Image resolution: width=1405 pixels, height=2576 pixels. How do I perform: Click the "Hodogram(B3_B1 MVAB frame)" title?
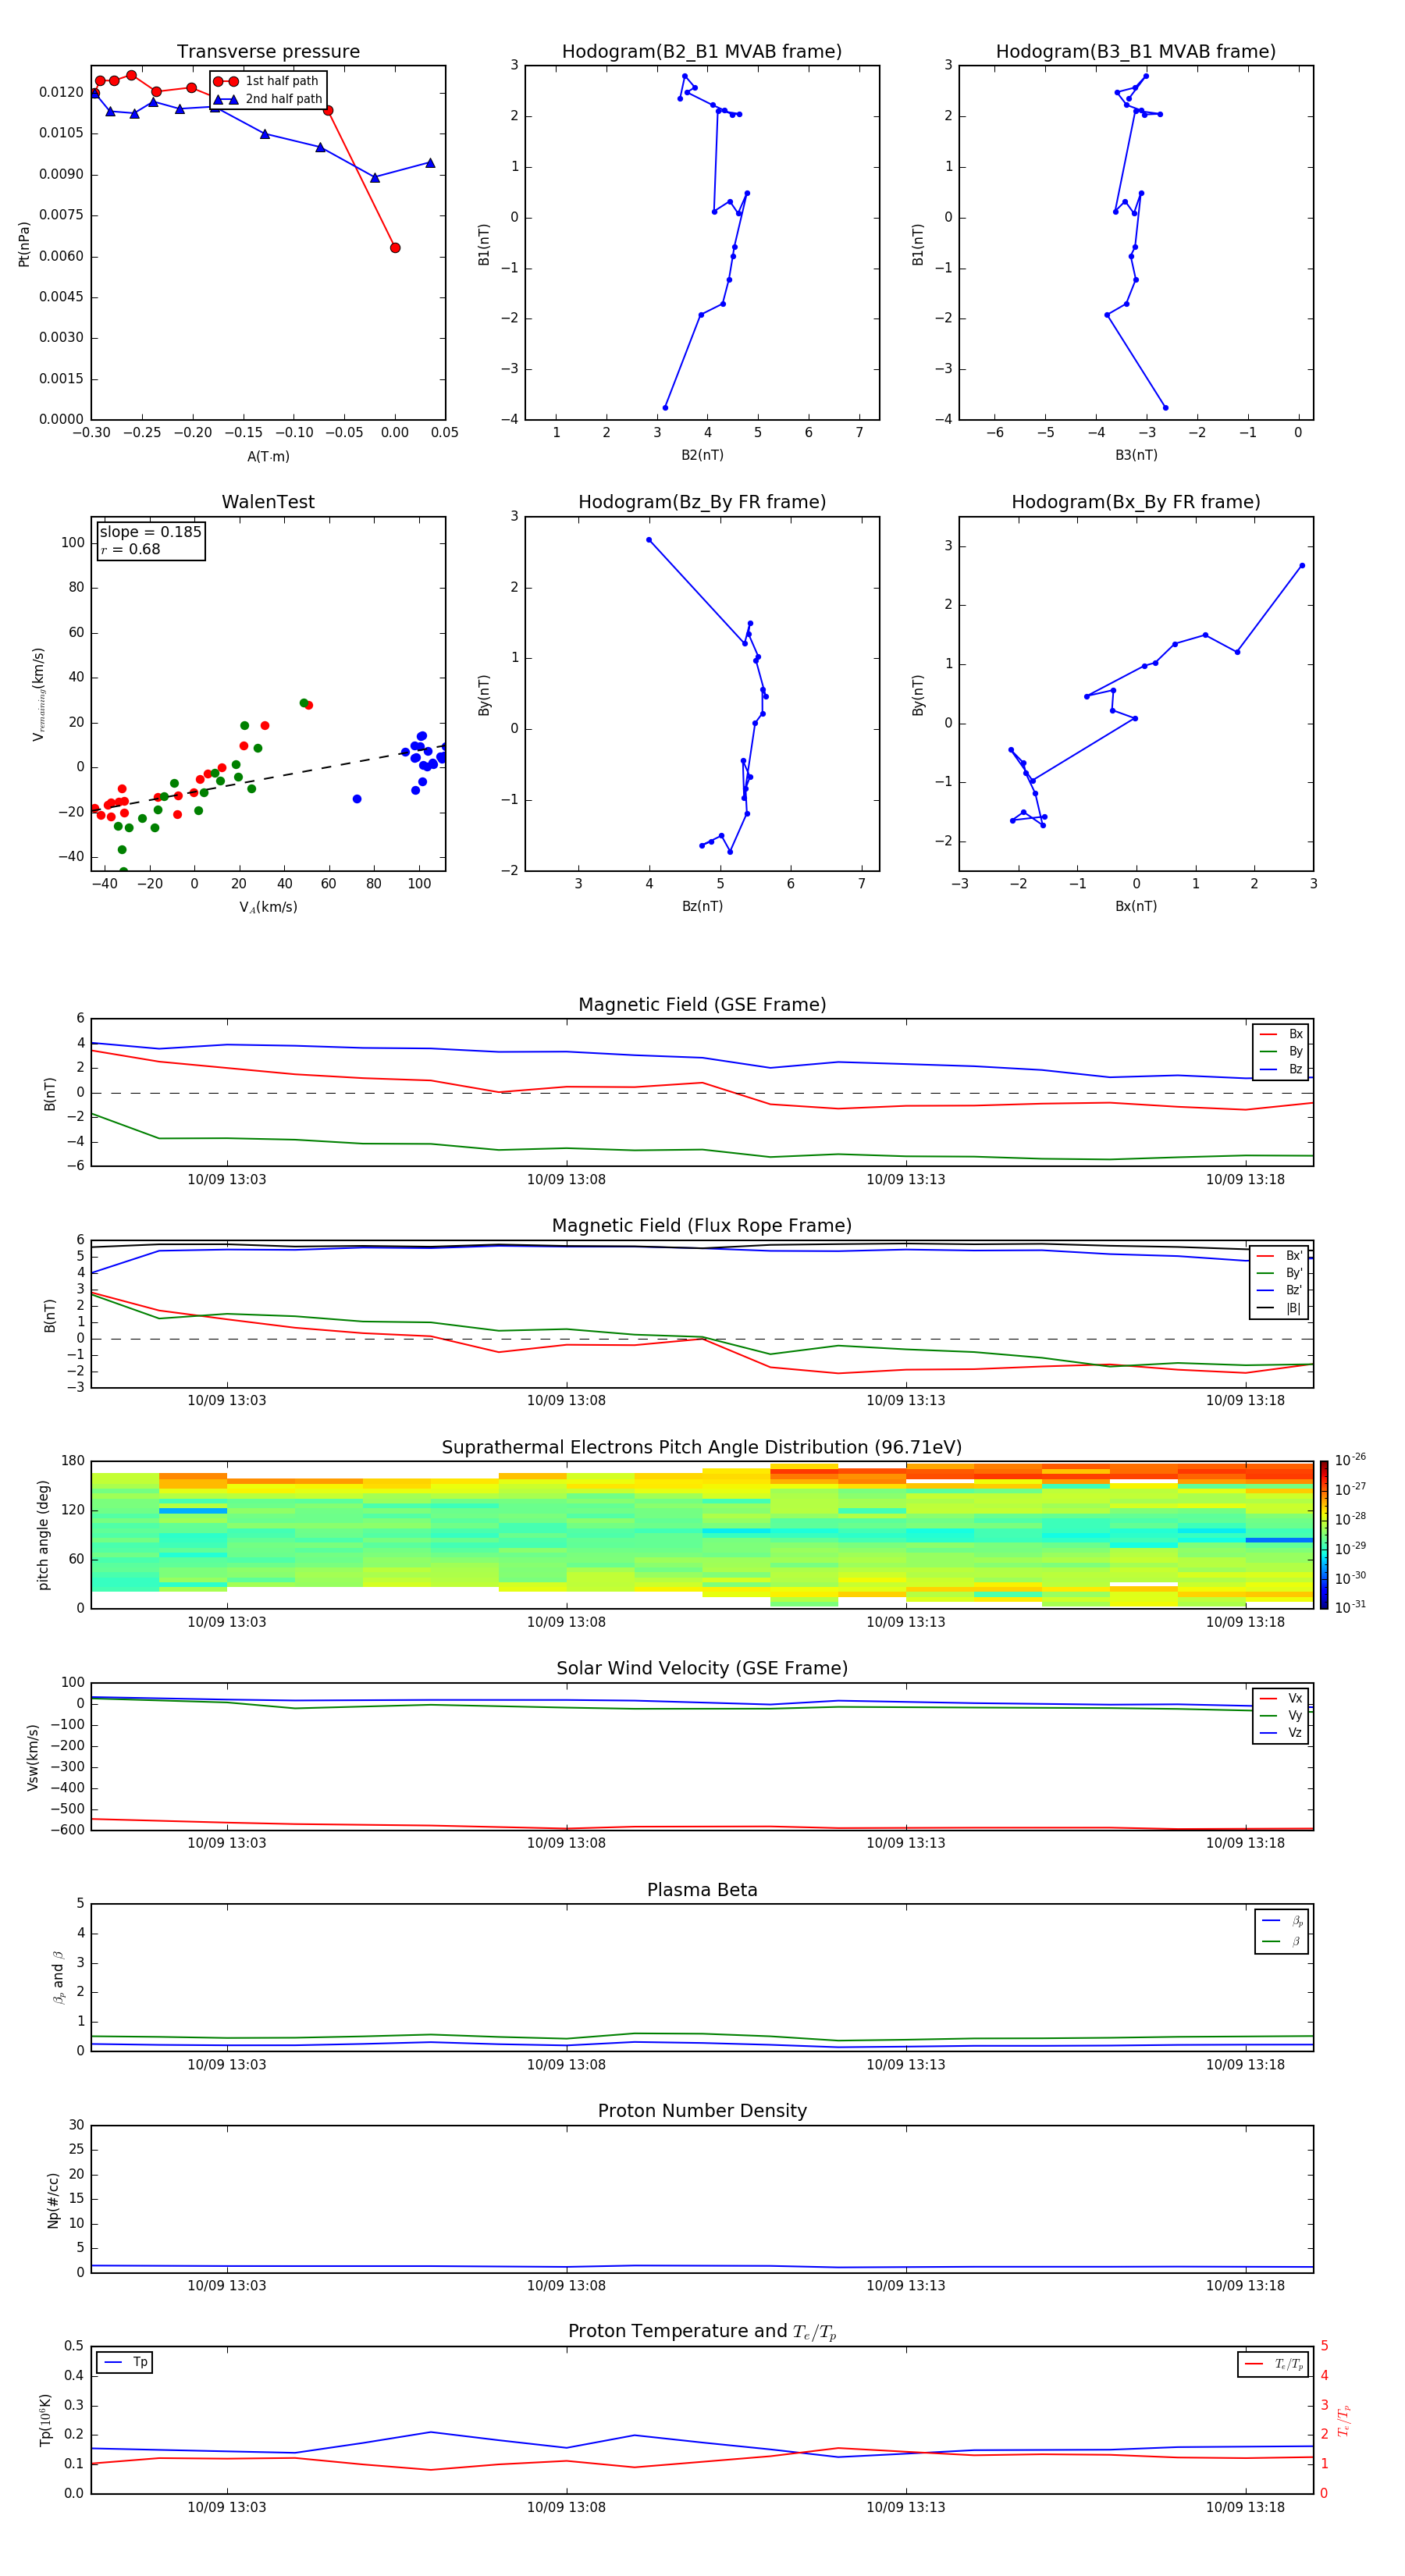pyautogui.click(x=1136, y=52)
